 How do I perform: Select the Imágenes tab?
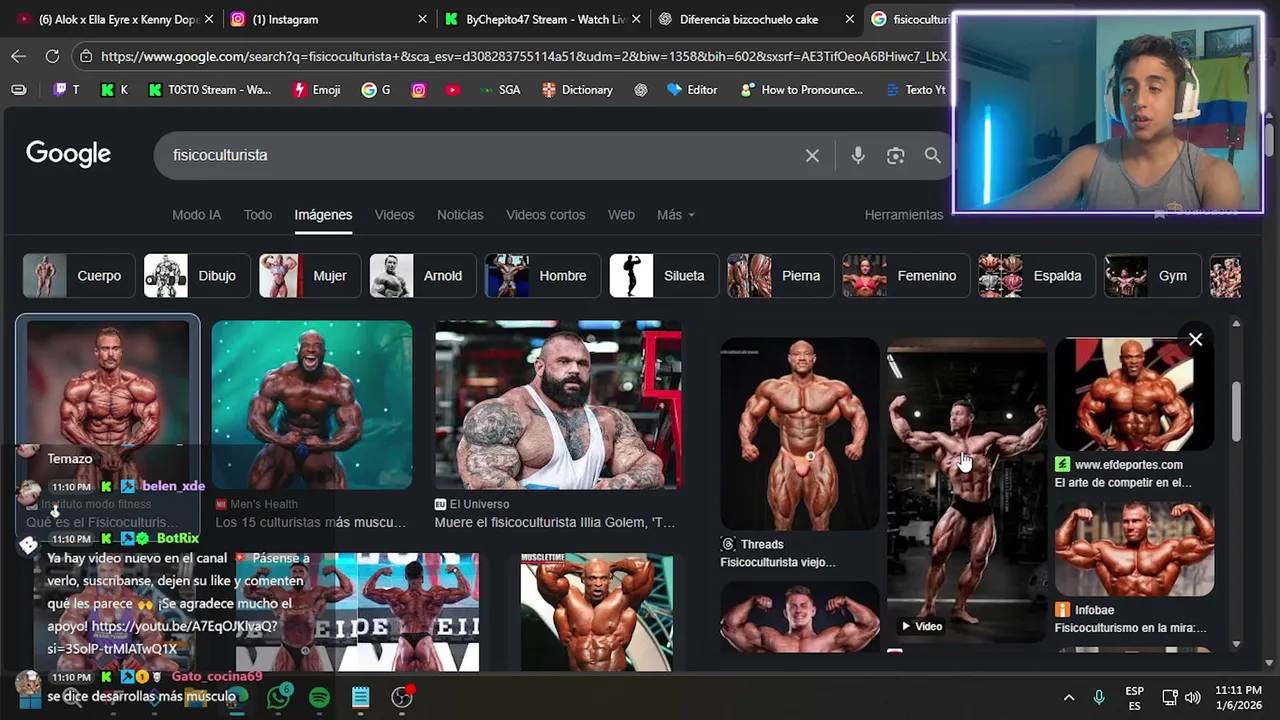(323, 215)
